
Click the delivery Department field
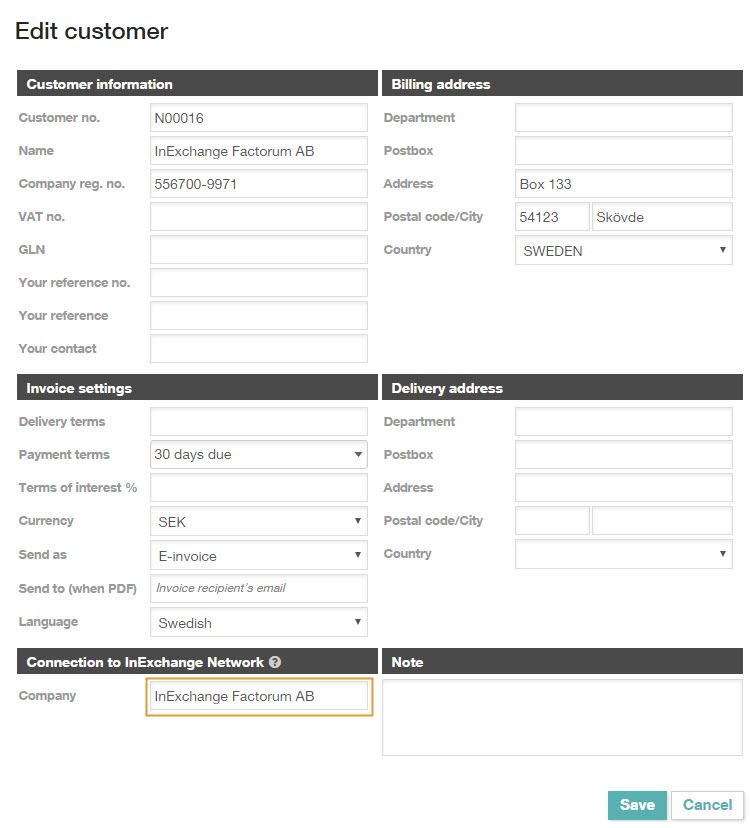pos(623,421)
